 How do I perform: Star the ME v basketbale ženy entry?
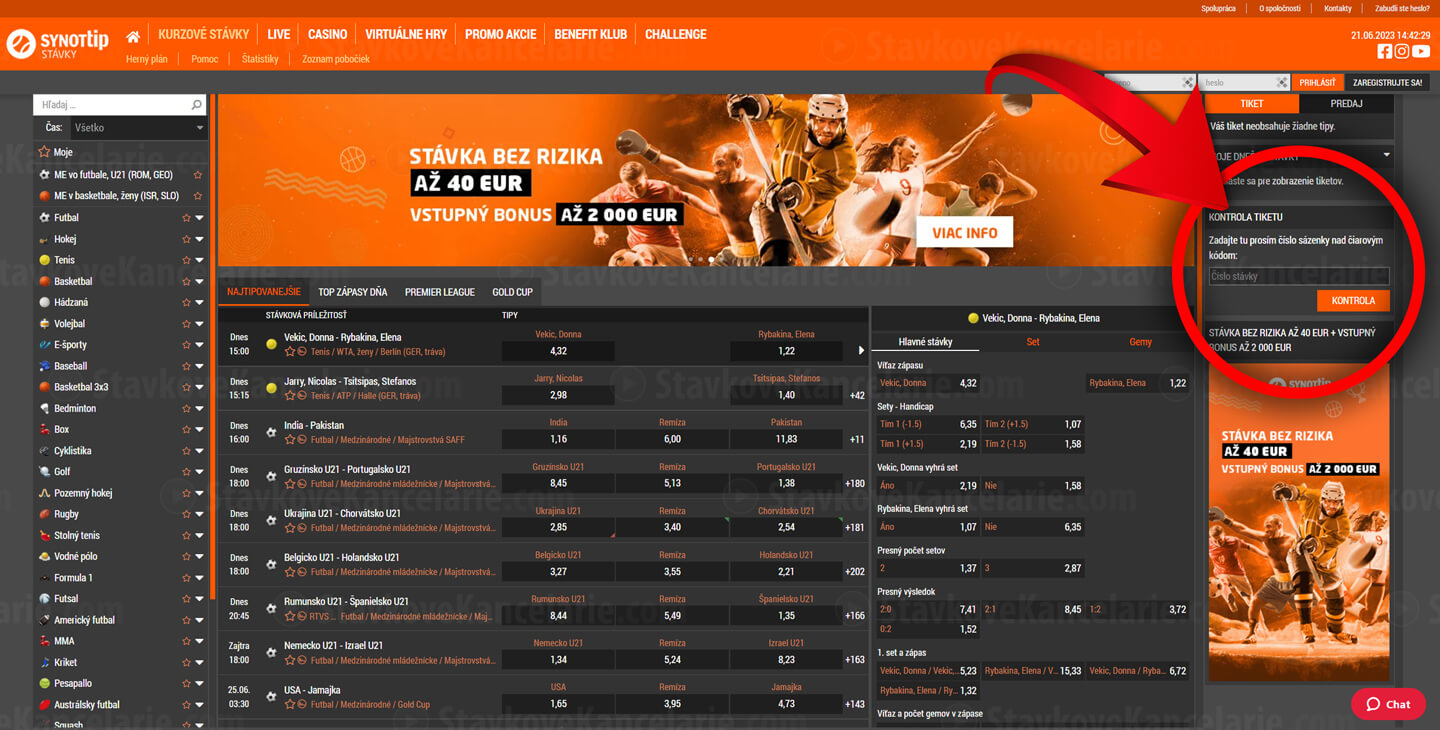point(197,196)
